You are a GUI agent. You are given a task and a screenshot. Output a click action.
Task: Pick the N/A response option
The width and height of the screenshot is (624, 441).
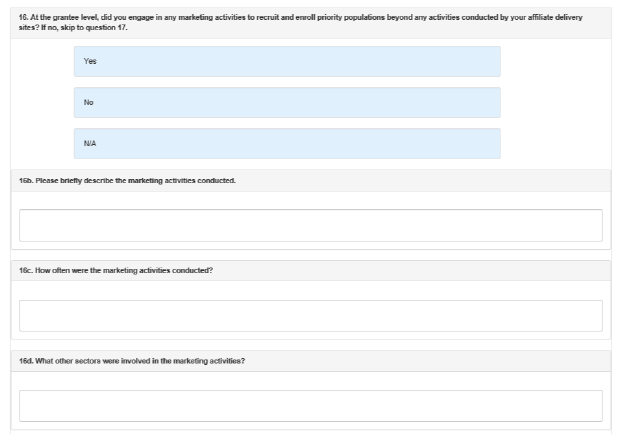(x=287, y=143)
